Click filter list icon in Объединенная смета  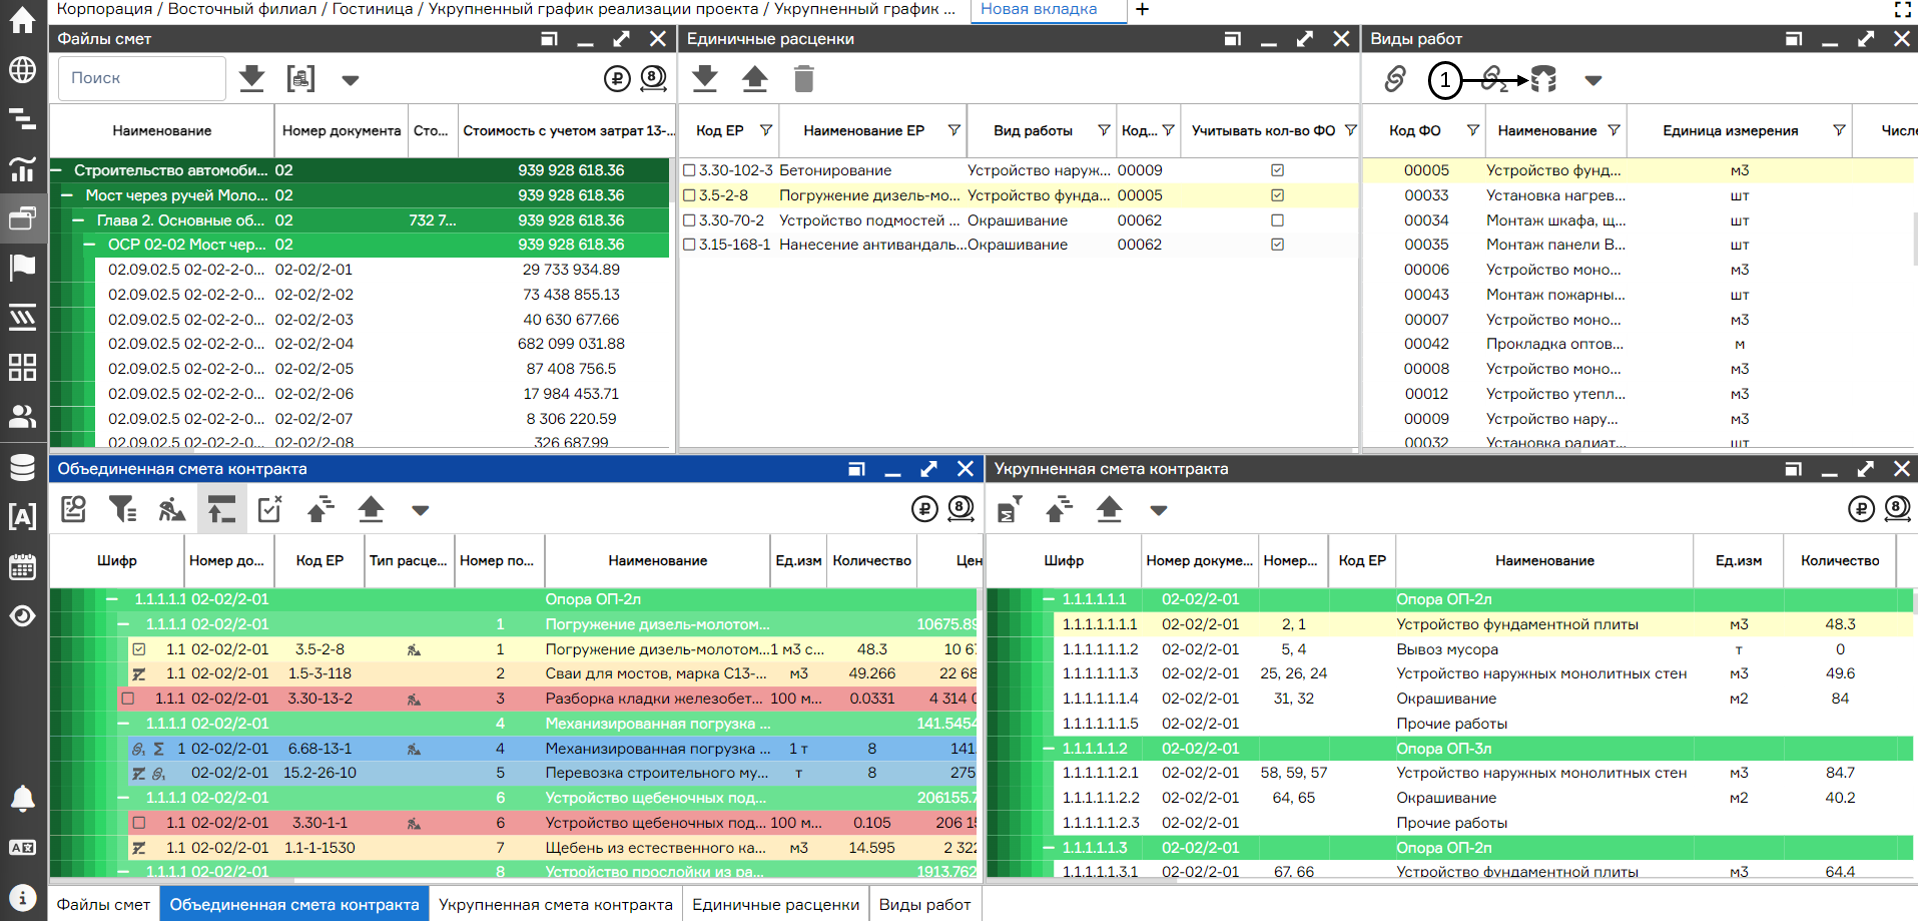click(x=123, y=509)
